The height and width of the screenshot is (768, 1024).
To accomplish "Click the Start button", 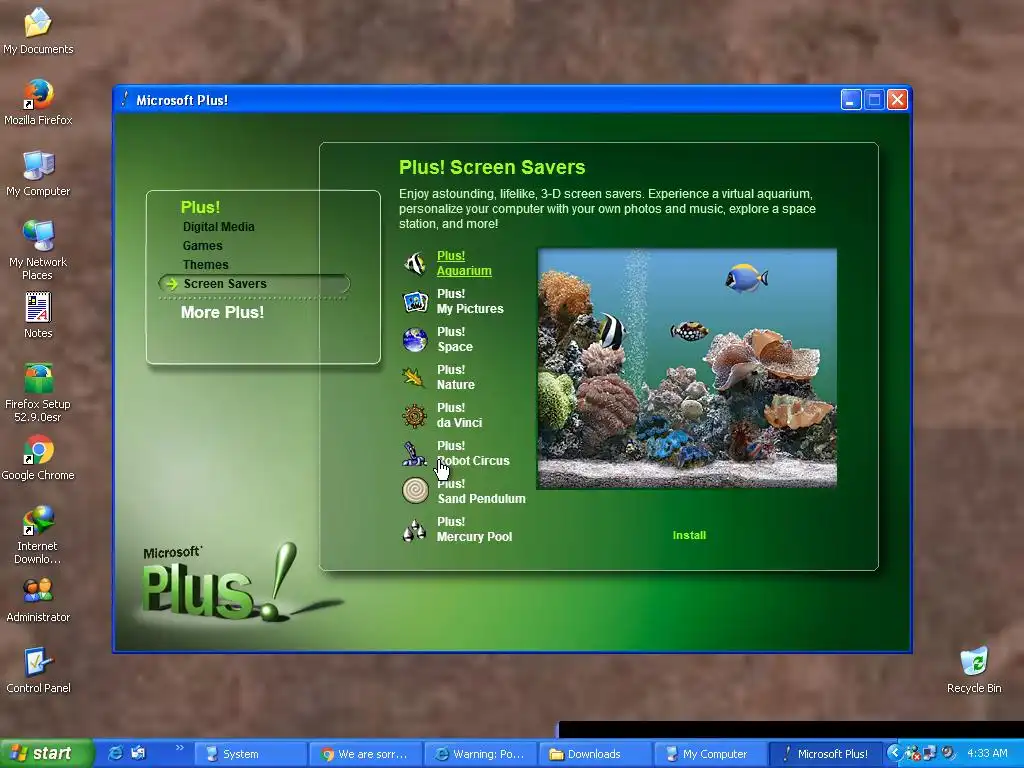I will point(46,753).
